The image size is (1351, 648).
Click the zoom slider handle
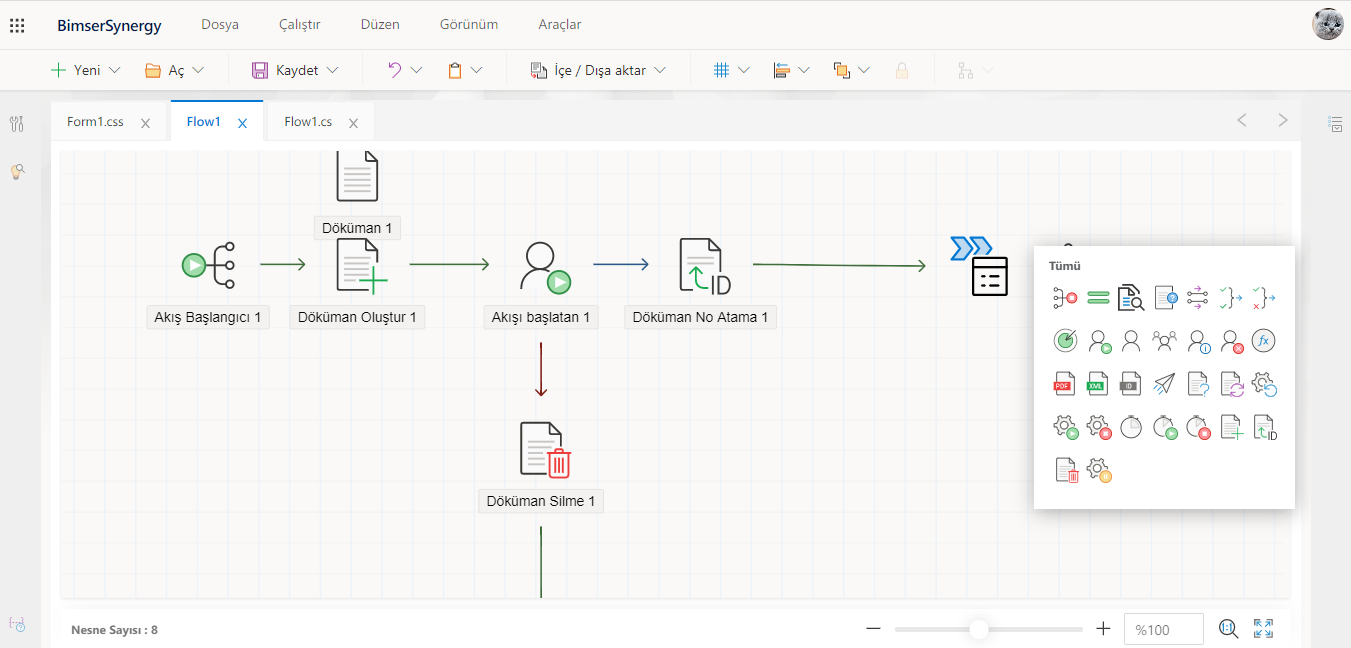(979, 629)
